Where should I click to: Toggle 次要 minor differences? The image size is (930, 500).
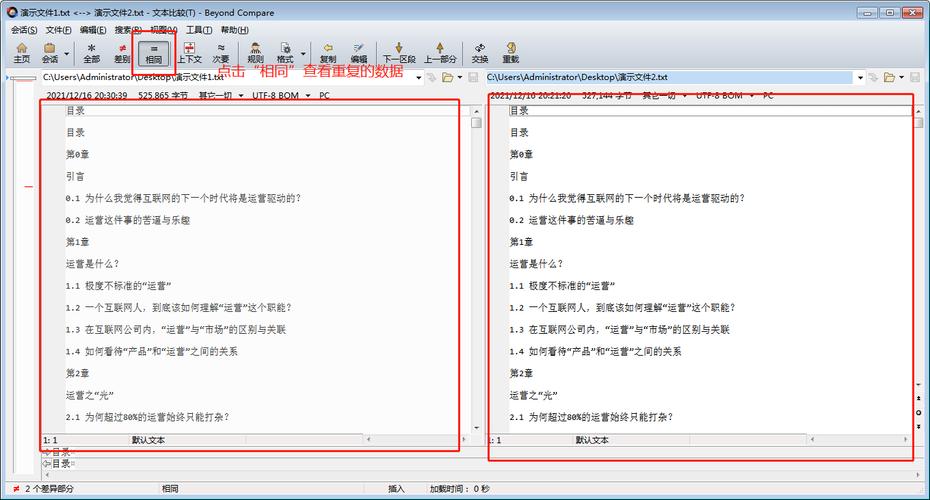click(221, 53)
